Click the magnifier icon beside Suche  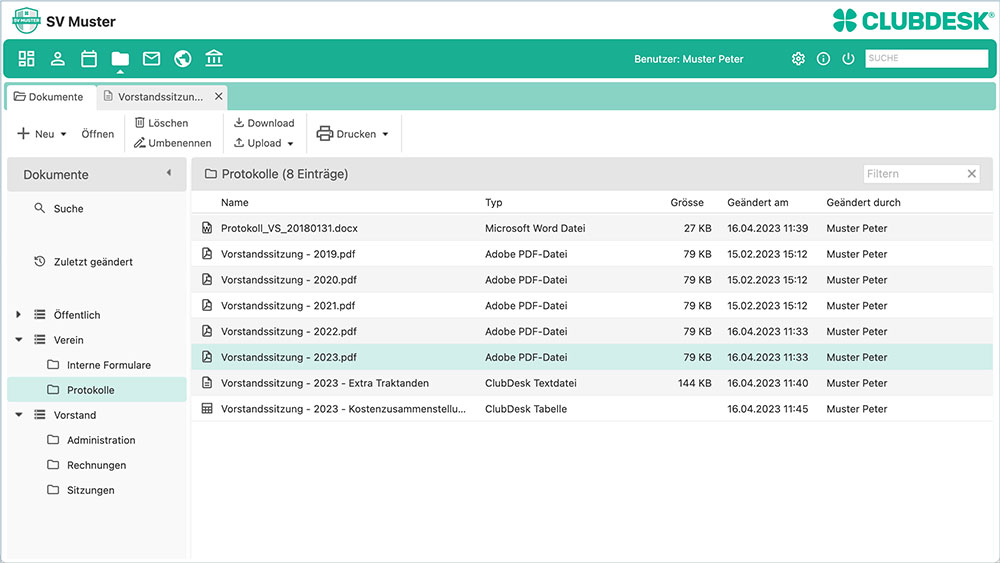click(40, 208)
